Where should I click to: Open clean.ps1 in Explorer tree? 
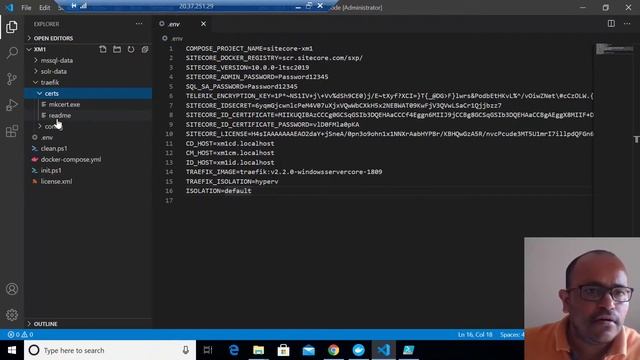[54, 148]
